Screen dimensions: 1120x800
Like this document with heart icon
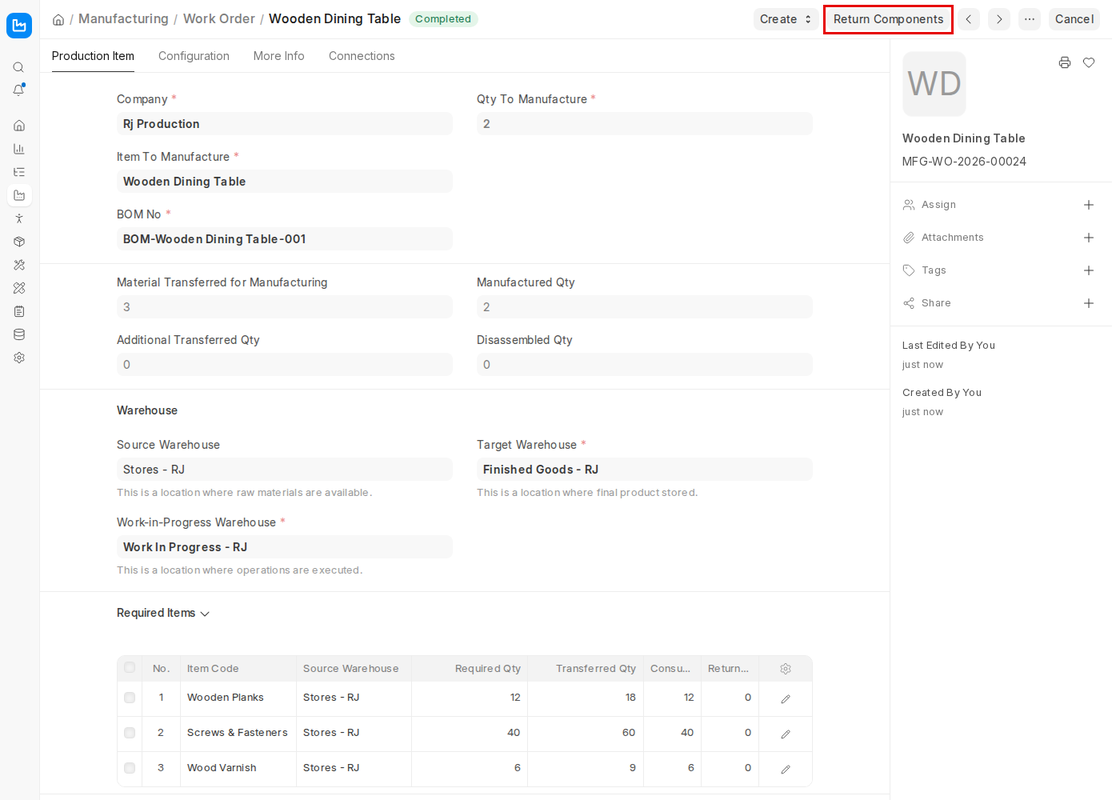coord(1089,63)
